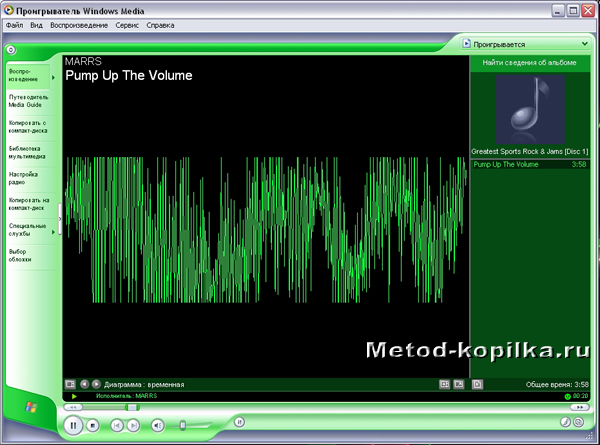Image resolution: width=600 pixels, height=445 pixels.
Task: Mute the sound with the speaker button
Action: 157,425
